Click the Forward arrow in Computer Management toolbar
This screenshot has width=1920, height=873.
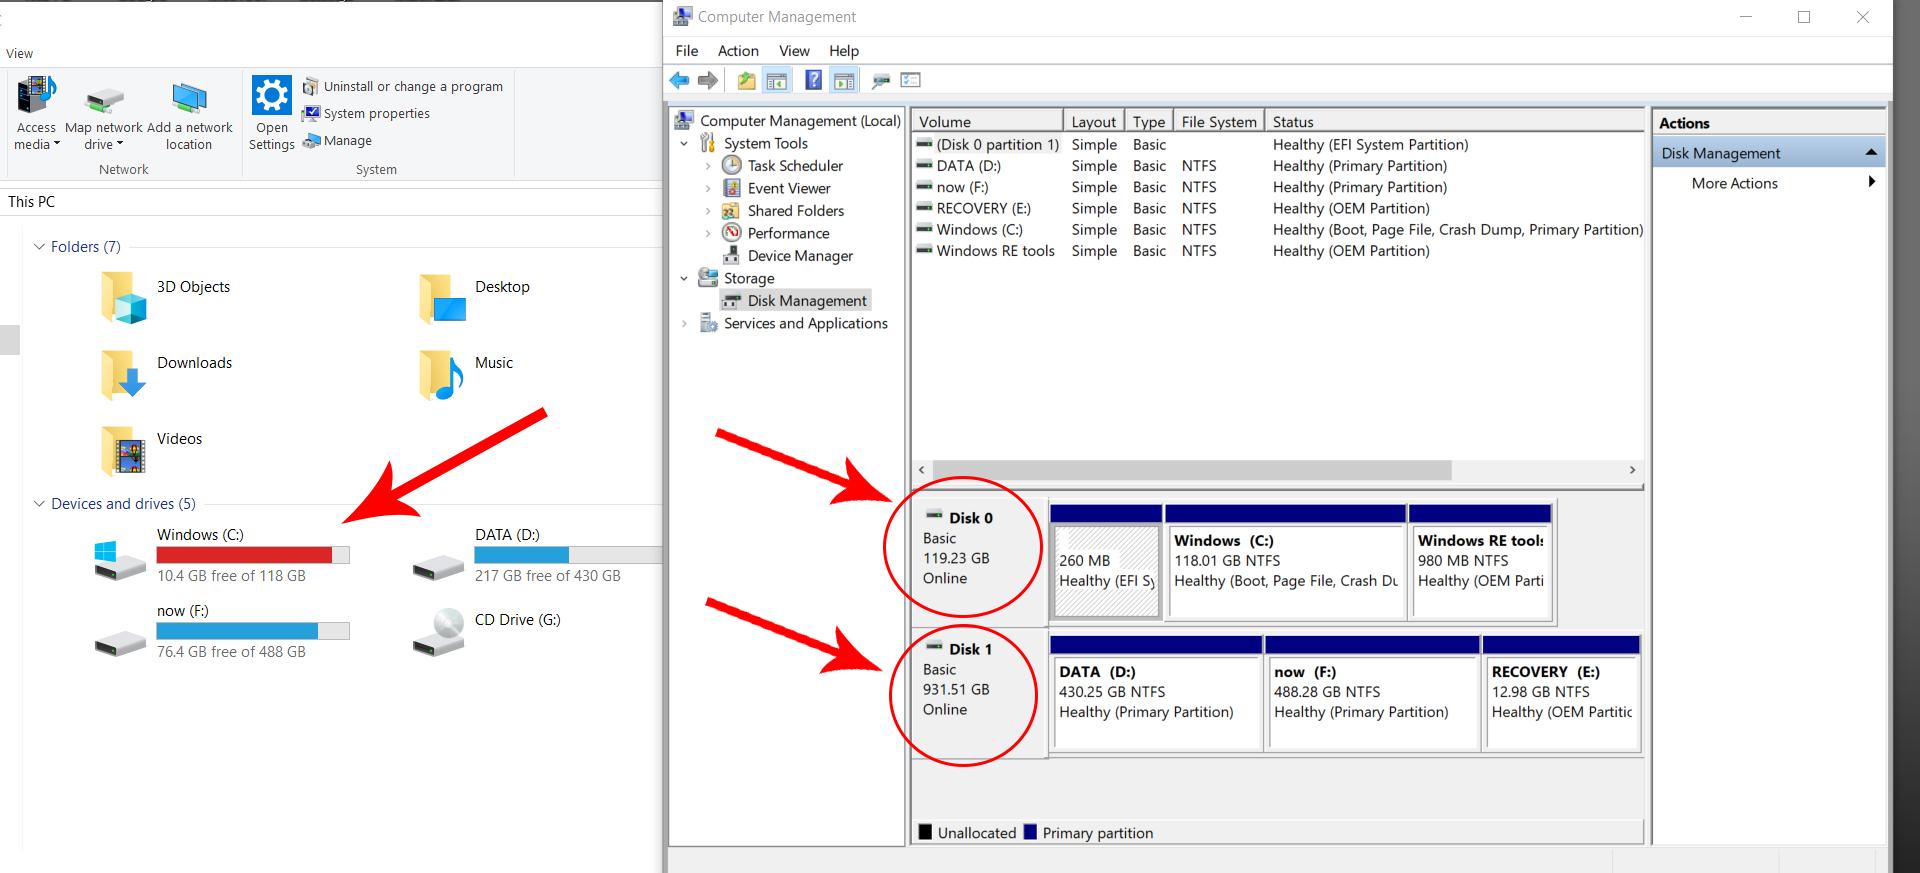tap(708, 80)
